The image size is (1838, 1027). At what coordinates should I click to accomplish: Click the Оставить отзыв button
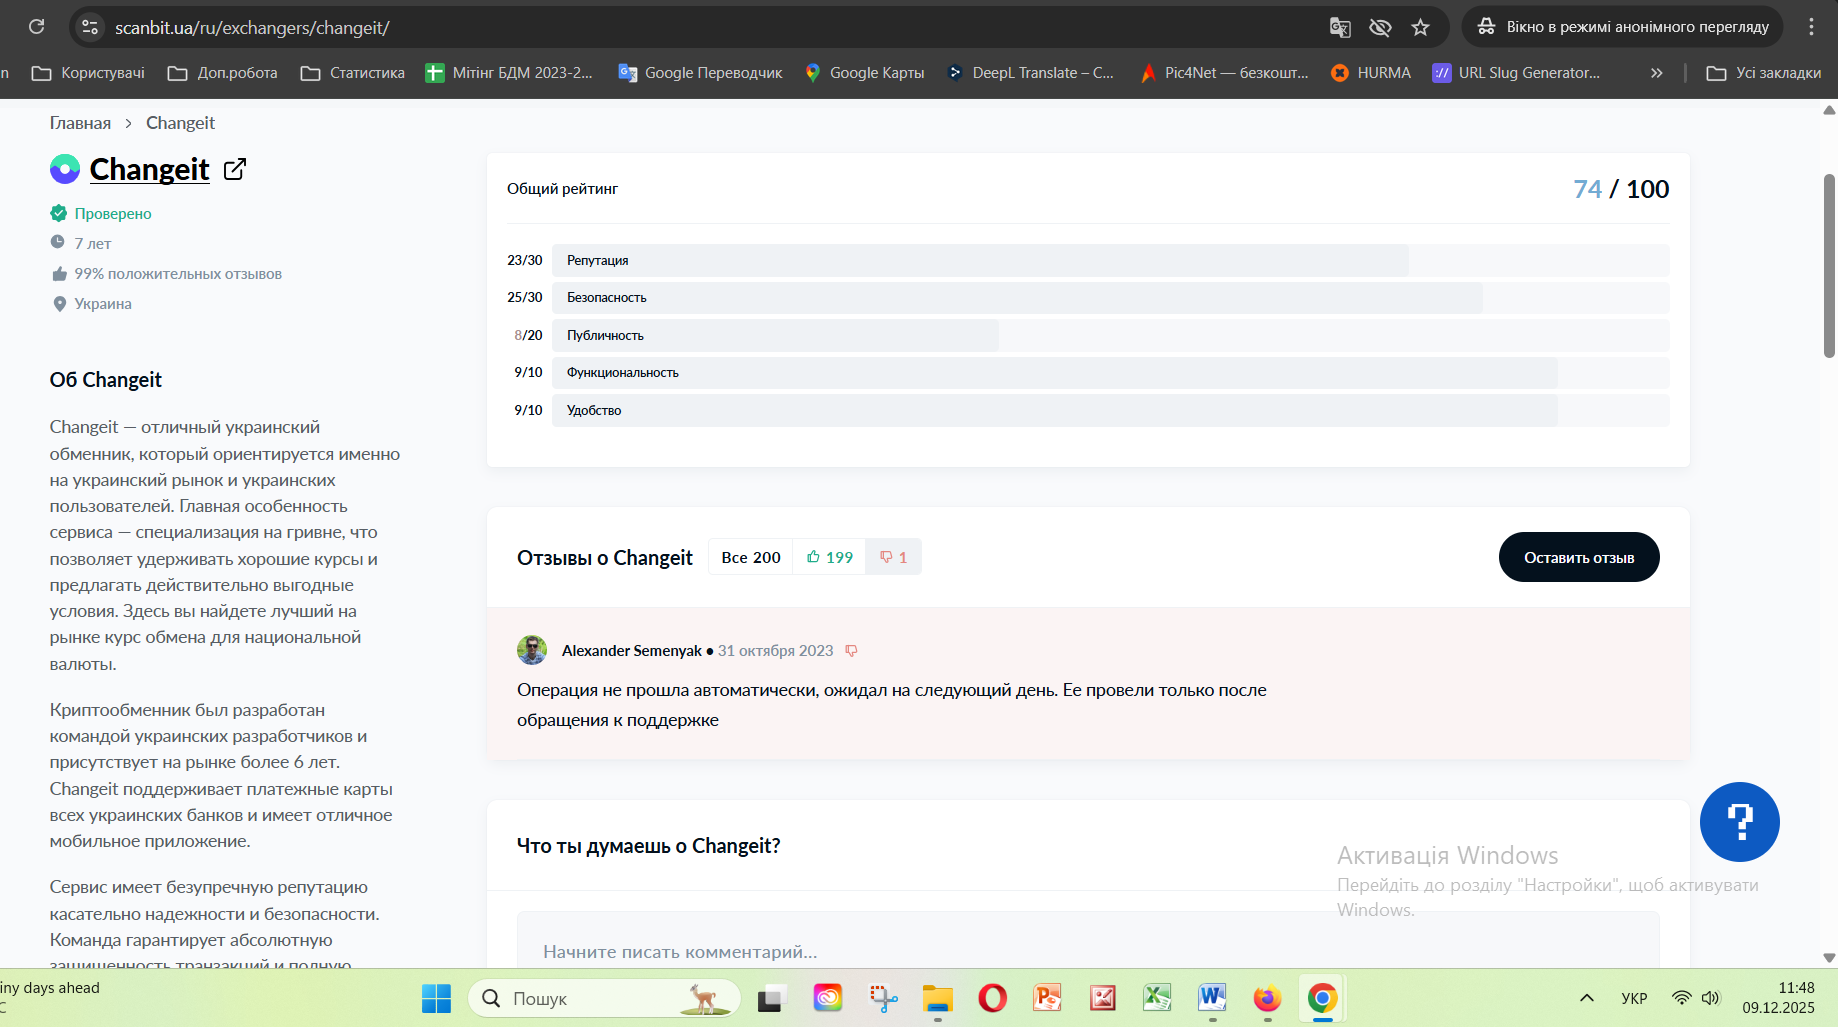(x=1579, y=557)
